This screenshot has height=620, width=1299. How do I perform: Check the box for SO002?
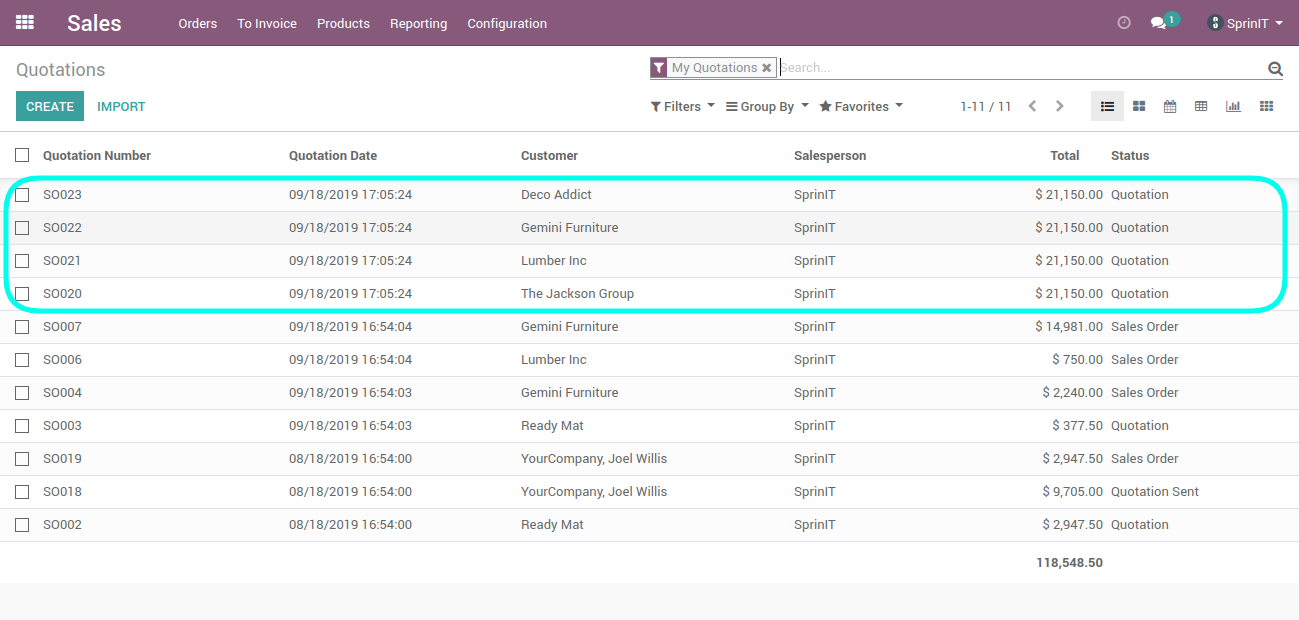coord(22,525)
